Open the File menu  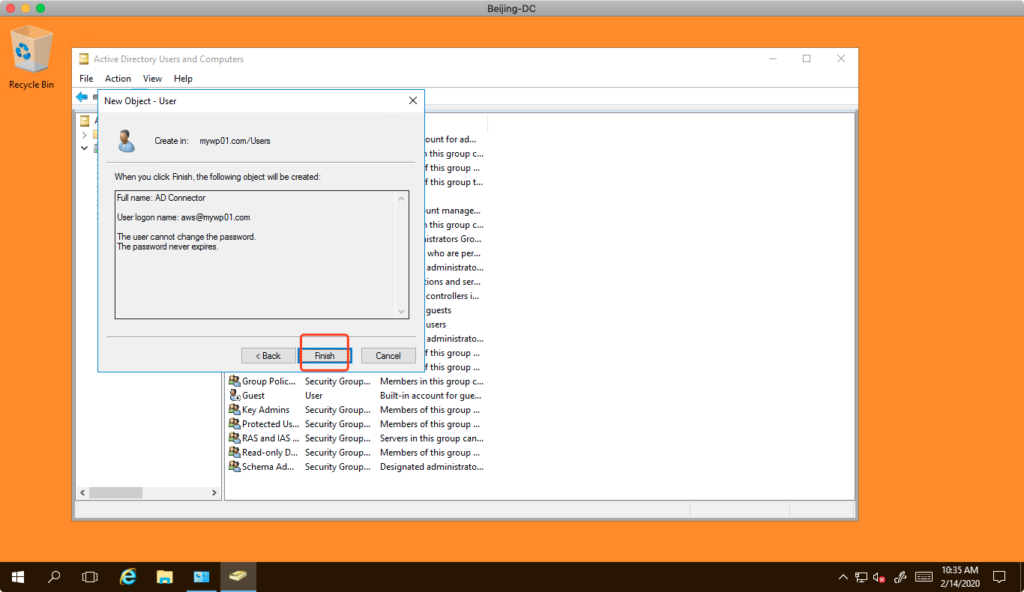pos(86,79)
